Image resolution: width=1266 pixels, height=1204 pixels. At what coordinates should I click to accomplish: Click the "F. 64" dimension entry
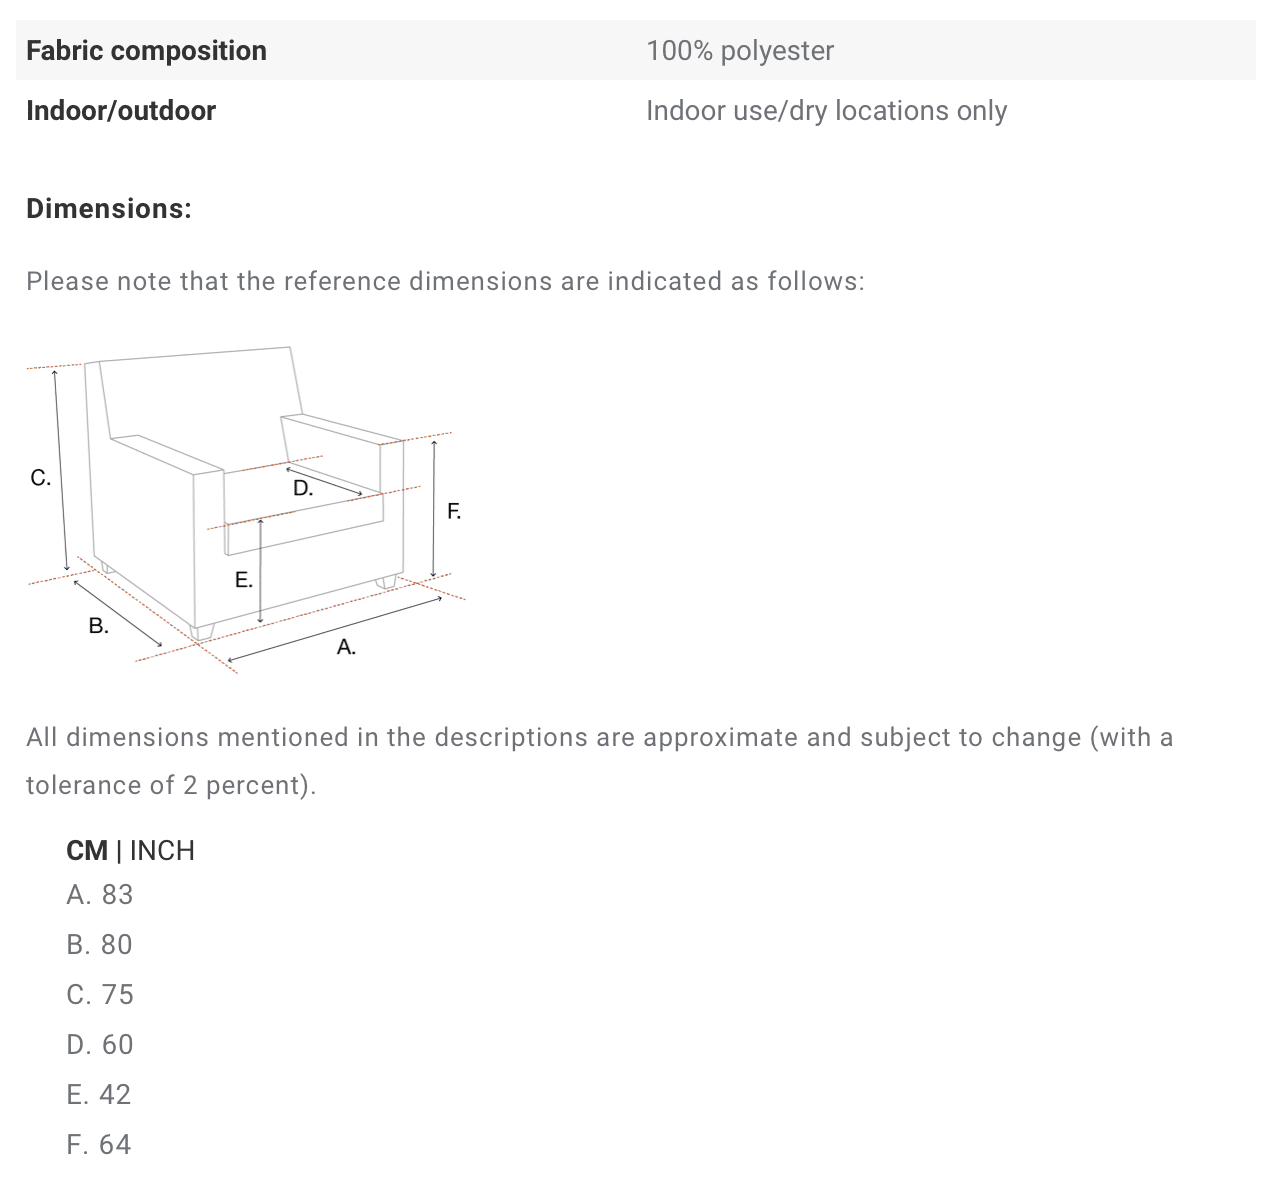pyautogui.click(x=99, y=1144)
